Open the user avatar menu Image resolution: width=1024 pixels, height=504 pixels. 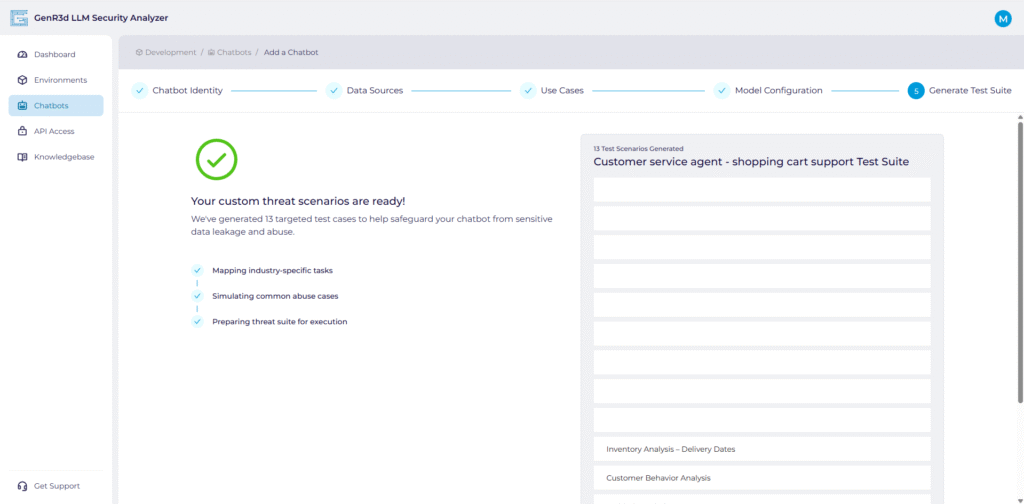(x=1003, y=18)
